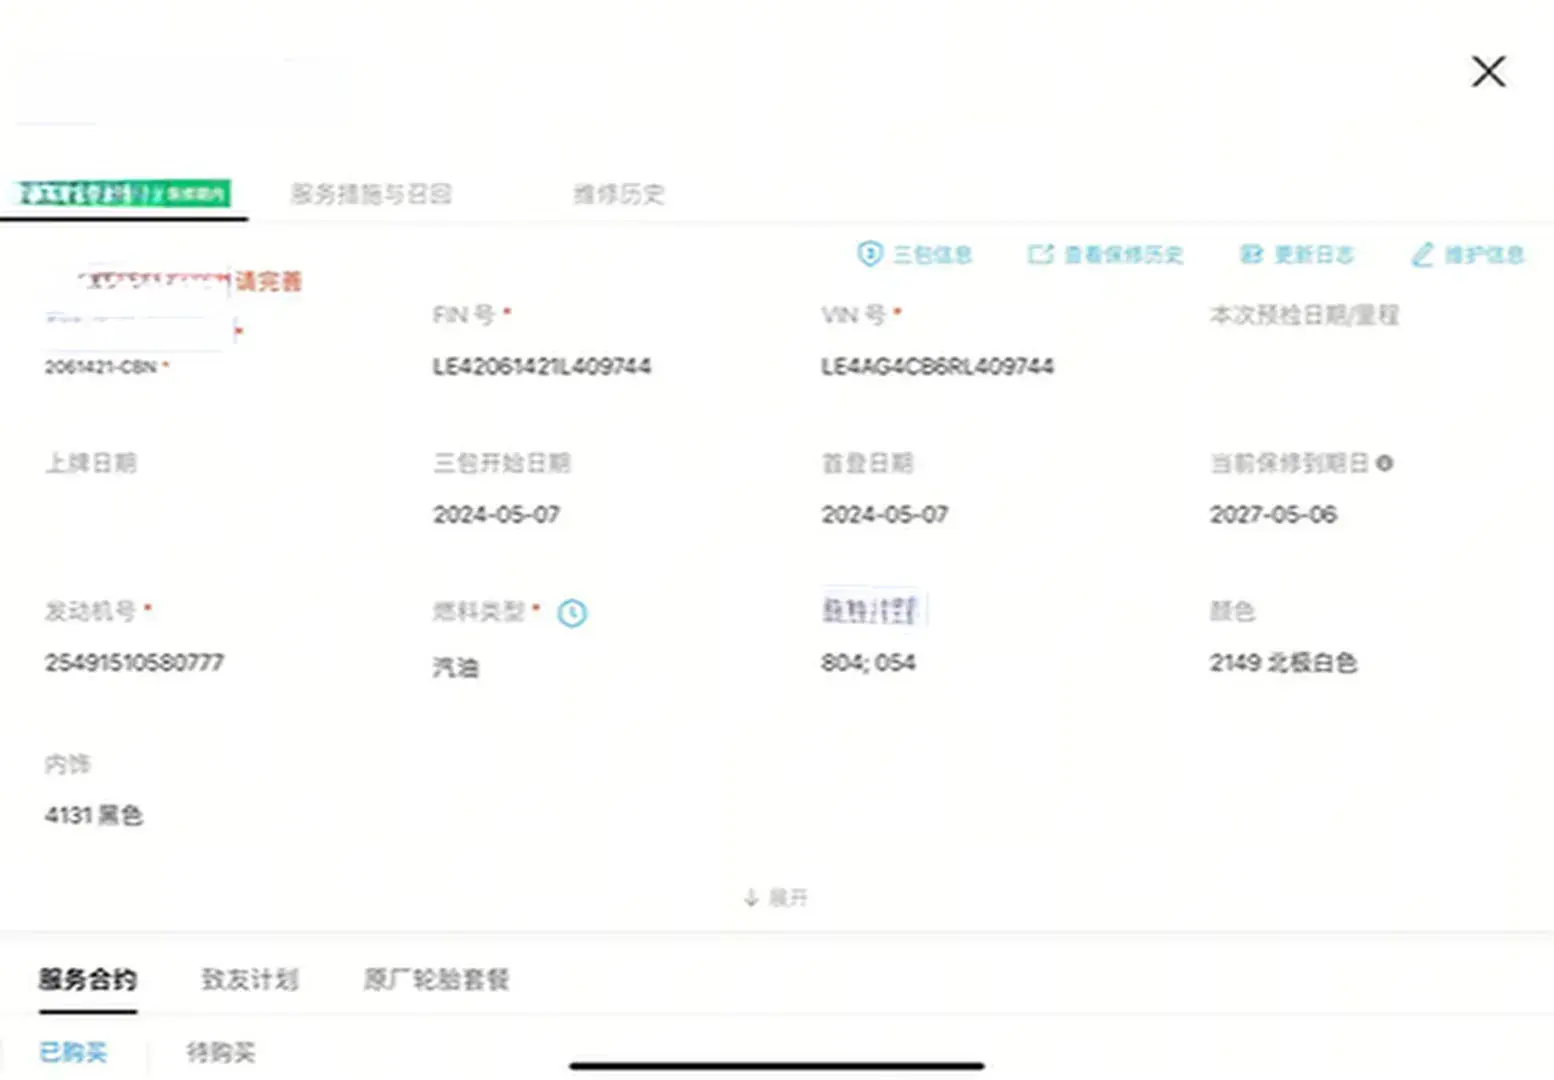1554x1080 pixels.
Task: Show the 待购买 contracts list
Action: point(221,1052)
